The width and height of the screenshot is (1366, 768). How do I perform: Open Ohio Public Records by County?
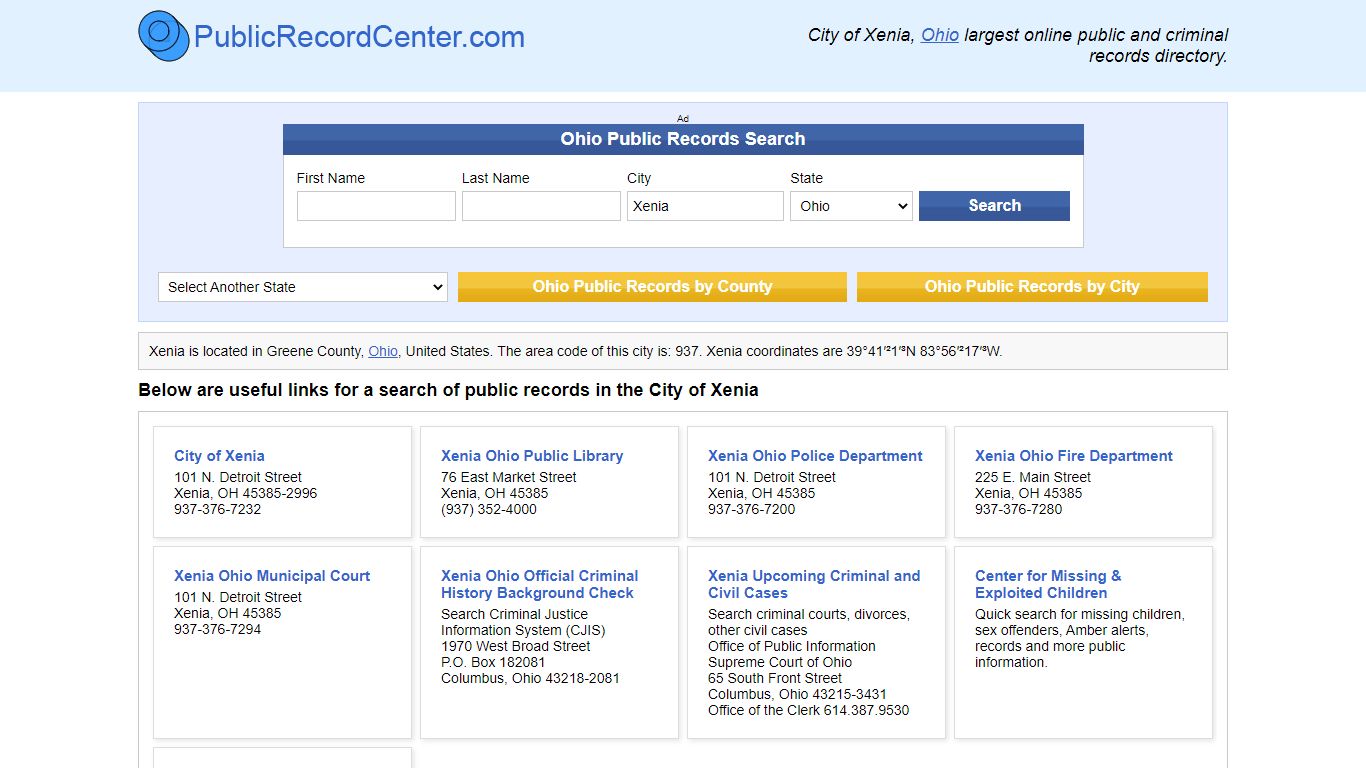tap(652, 287)
